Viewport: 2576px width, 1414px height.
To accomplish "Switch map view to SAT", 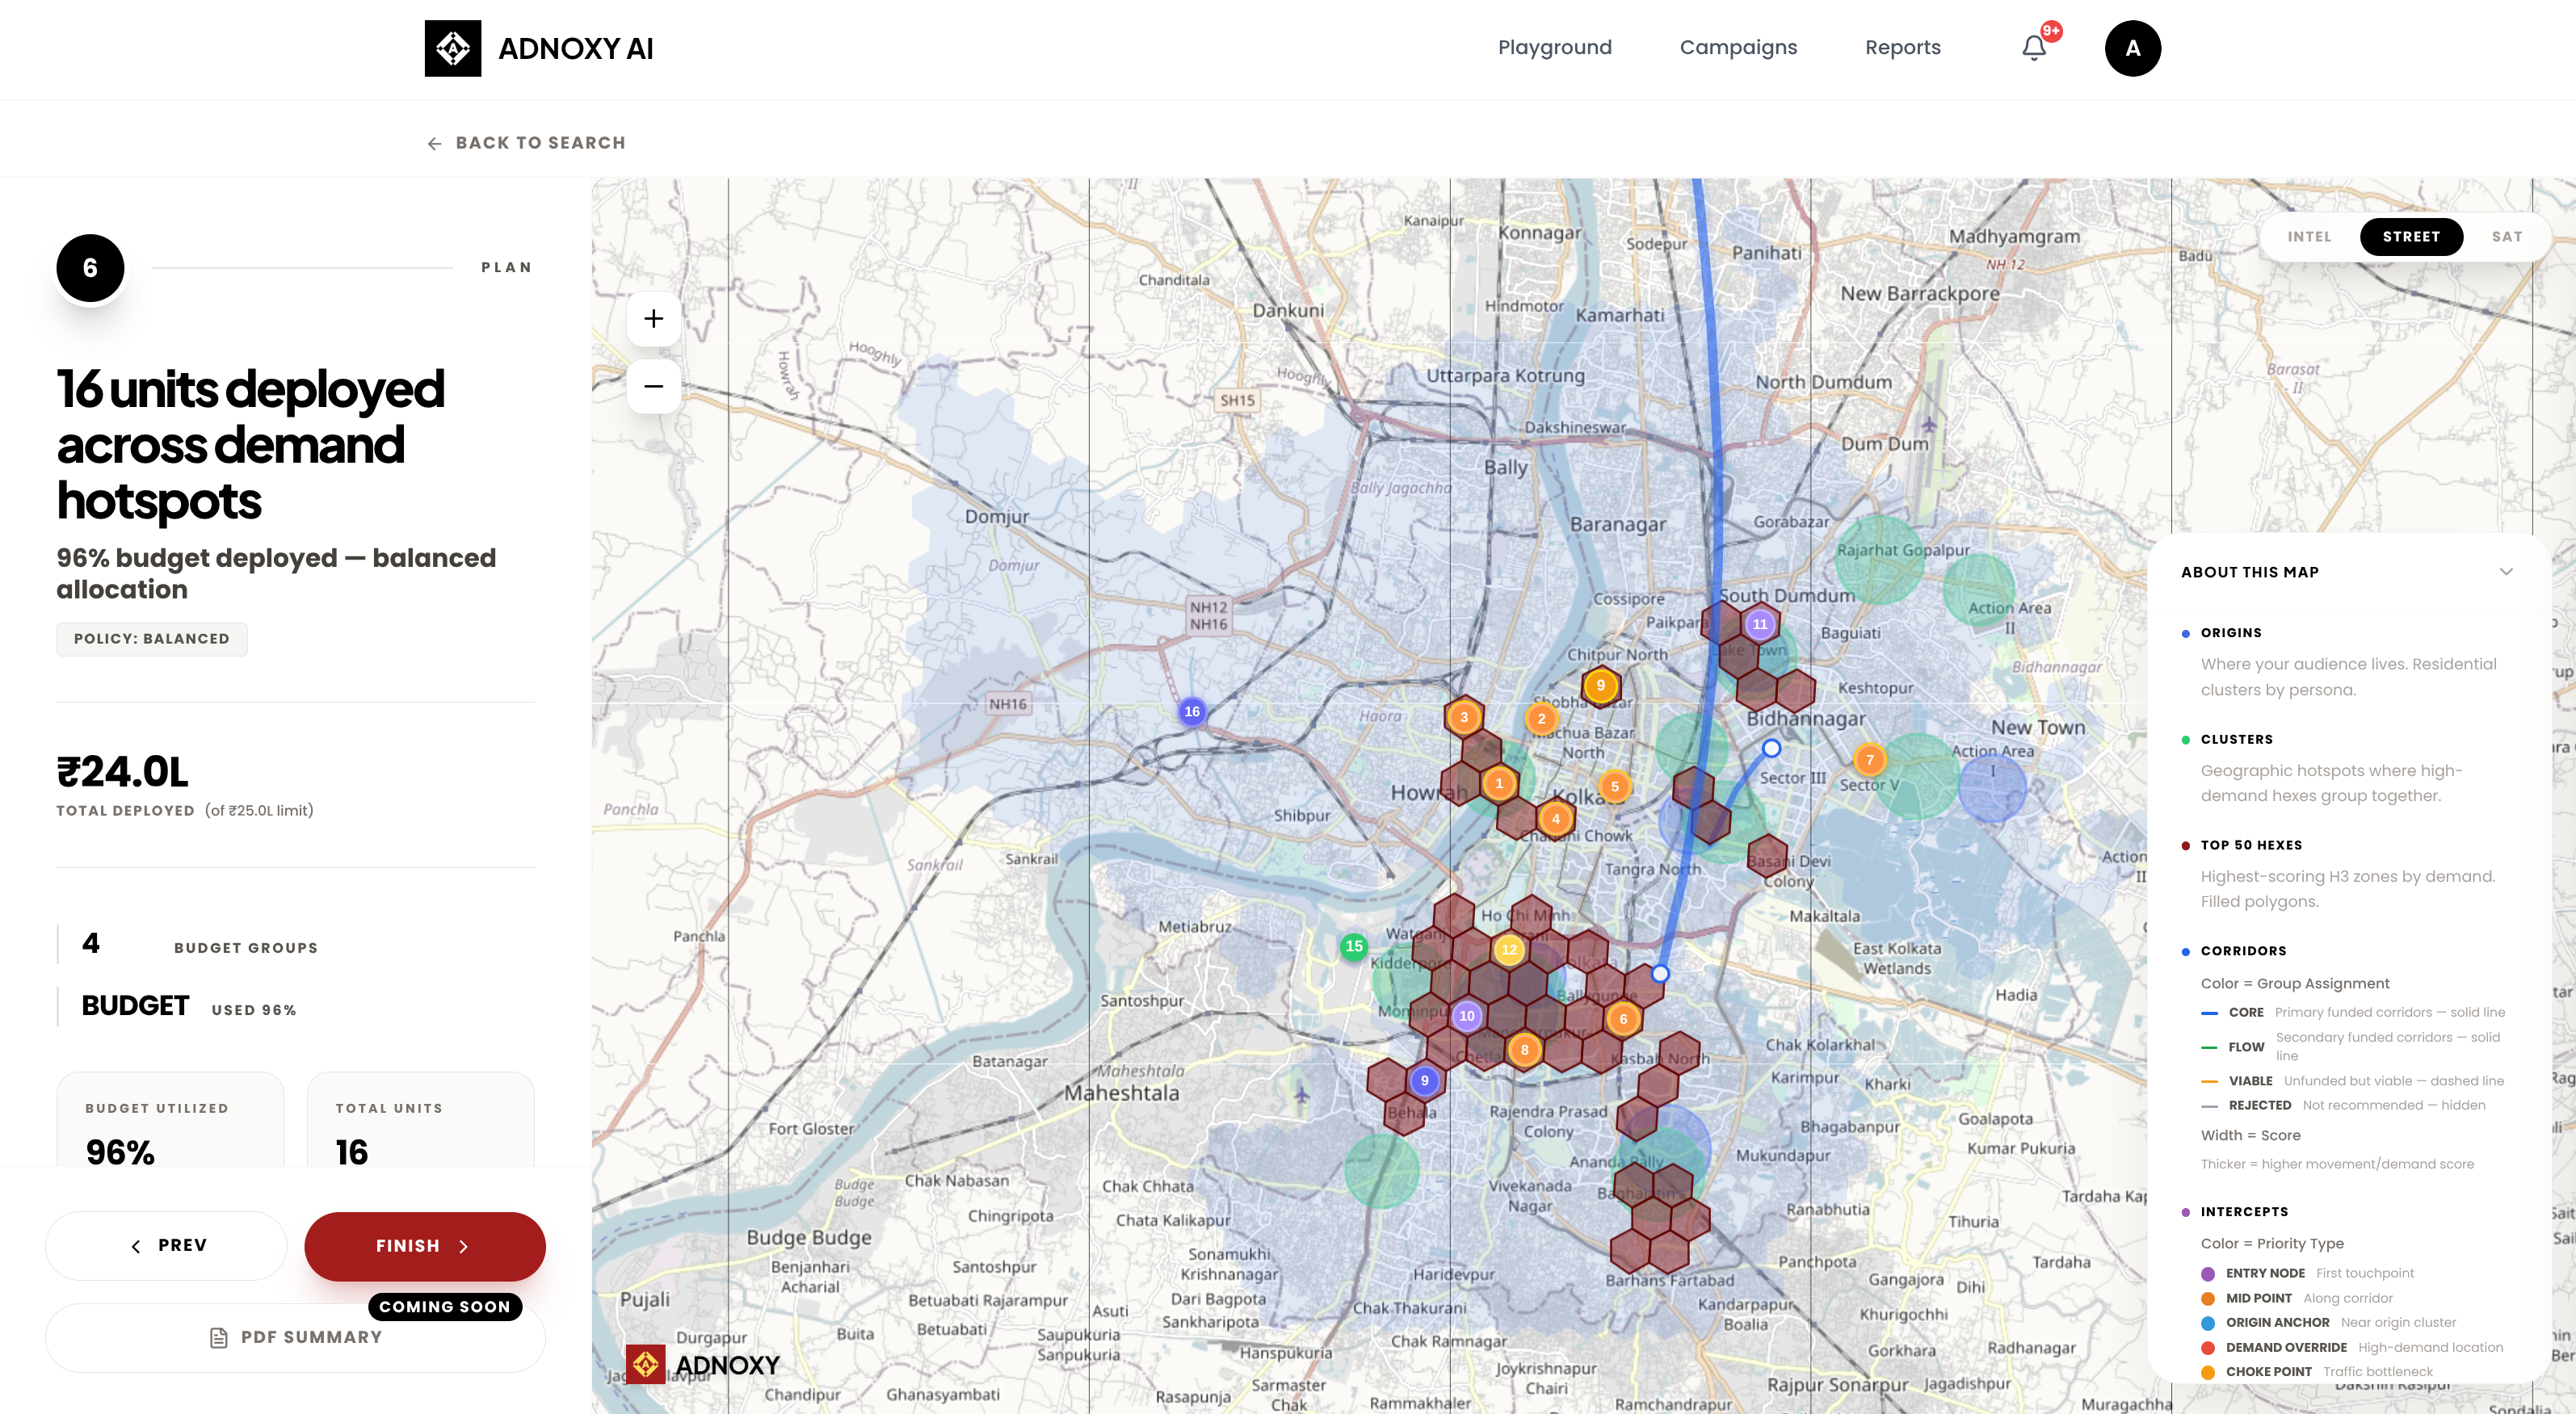I will (2506, 236).
